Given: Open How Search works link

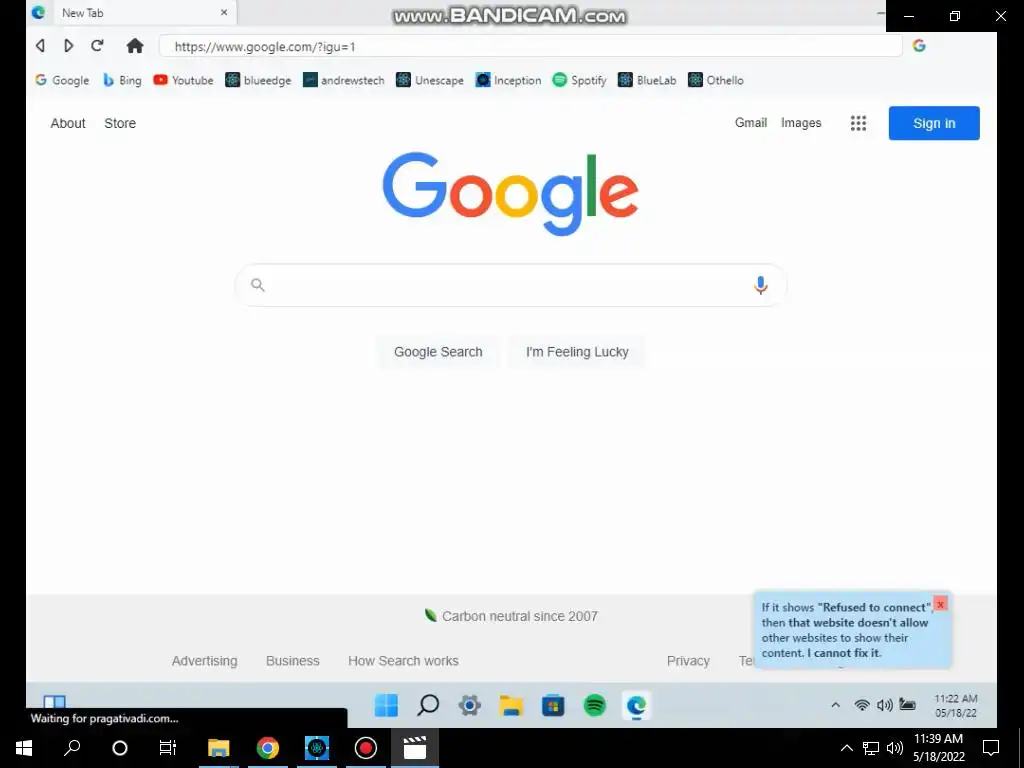Looking at the screenshot, I should [403, 661].
